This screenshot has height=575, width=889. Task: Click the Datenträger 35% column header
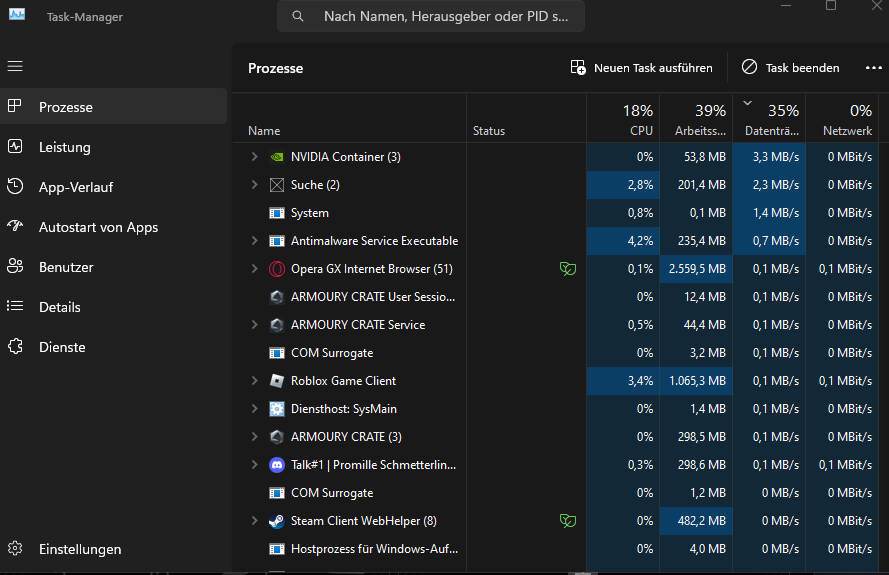point(769,119)
